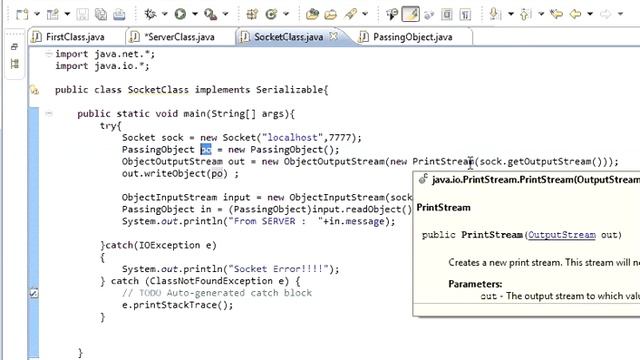Screen dimensions: 640x360
Task: Click the highlighted 'po' variable declaration
Action: click(206, 149)
